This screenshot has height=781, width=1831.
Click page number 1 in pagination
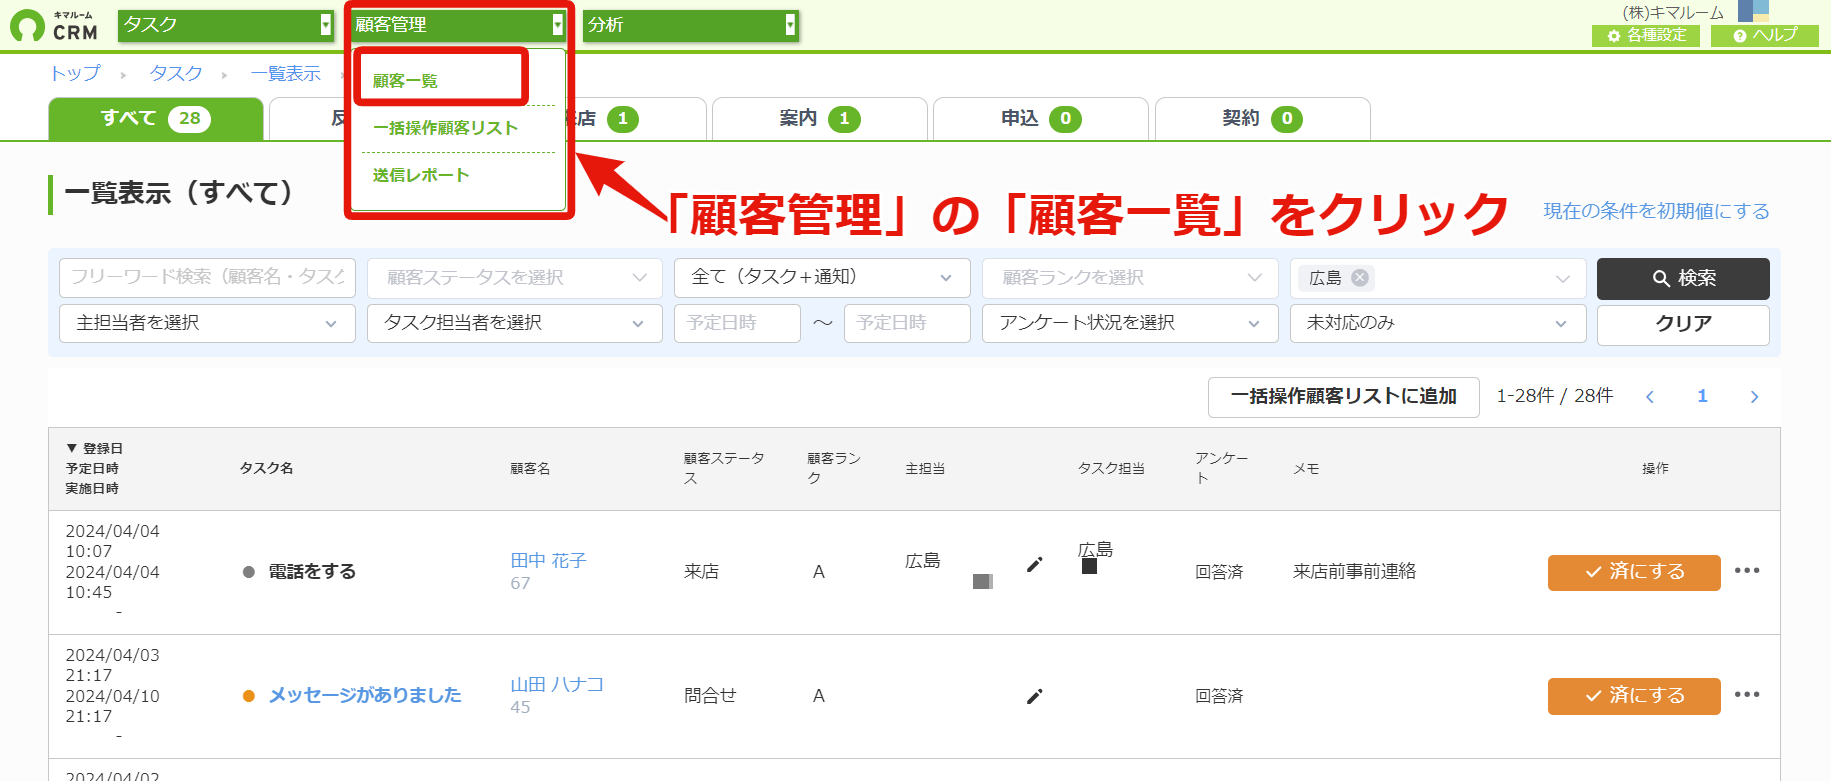click(1702, 397)
